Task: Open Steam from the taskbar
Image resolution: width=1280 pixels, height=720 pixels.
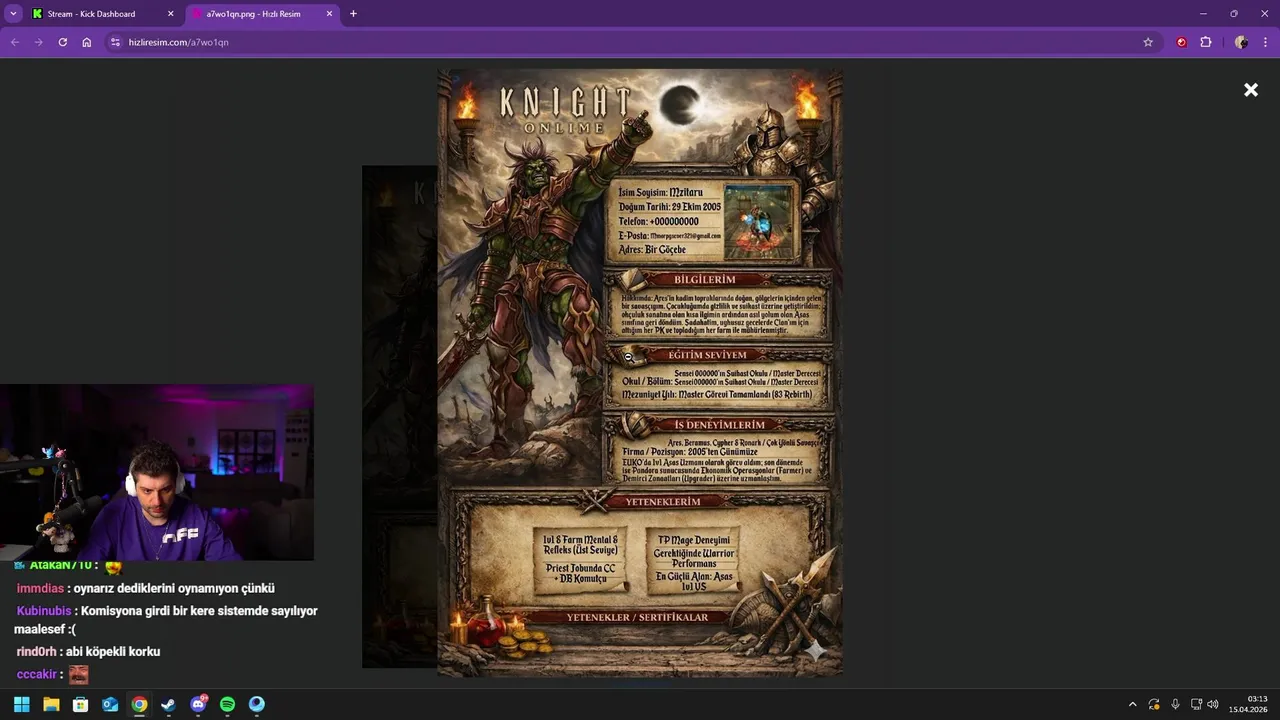Action: pyautogui.click(x=168, y=704)
